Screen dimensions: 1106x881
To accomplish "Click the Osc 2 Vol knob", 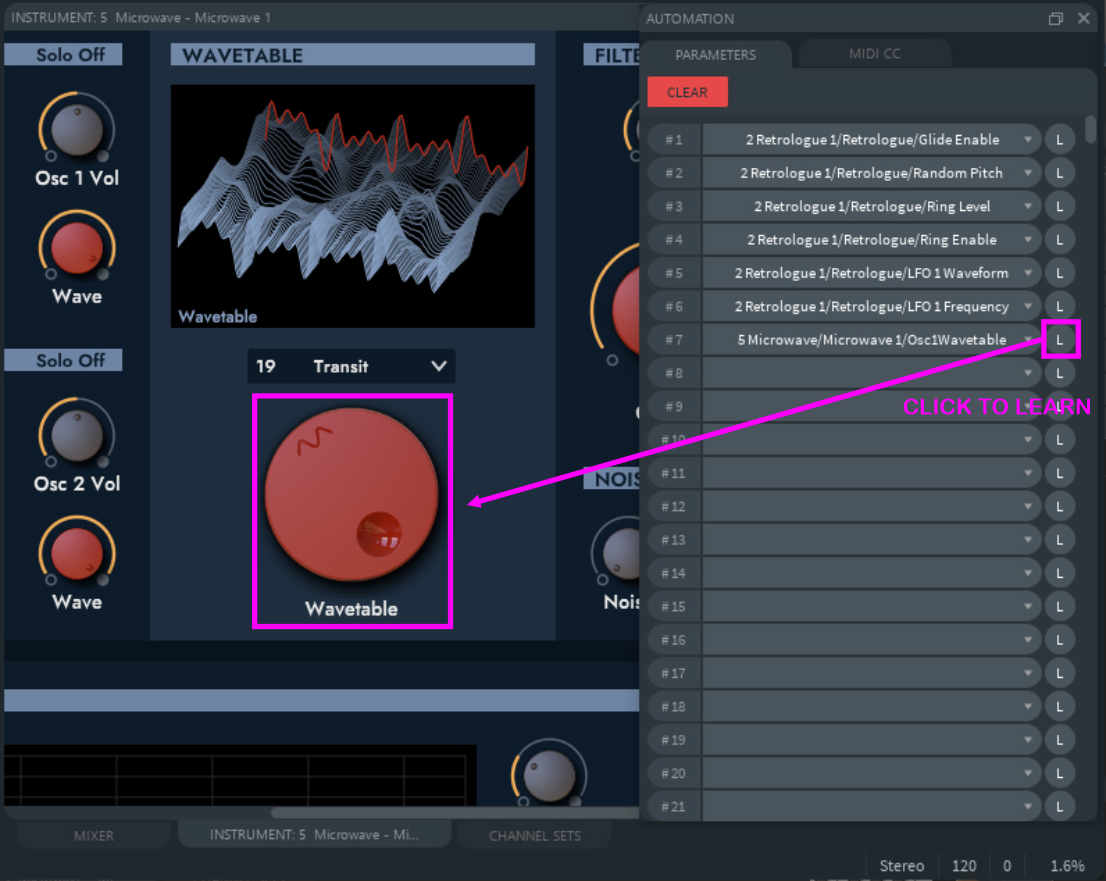I will (77, 435).
